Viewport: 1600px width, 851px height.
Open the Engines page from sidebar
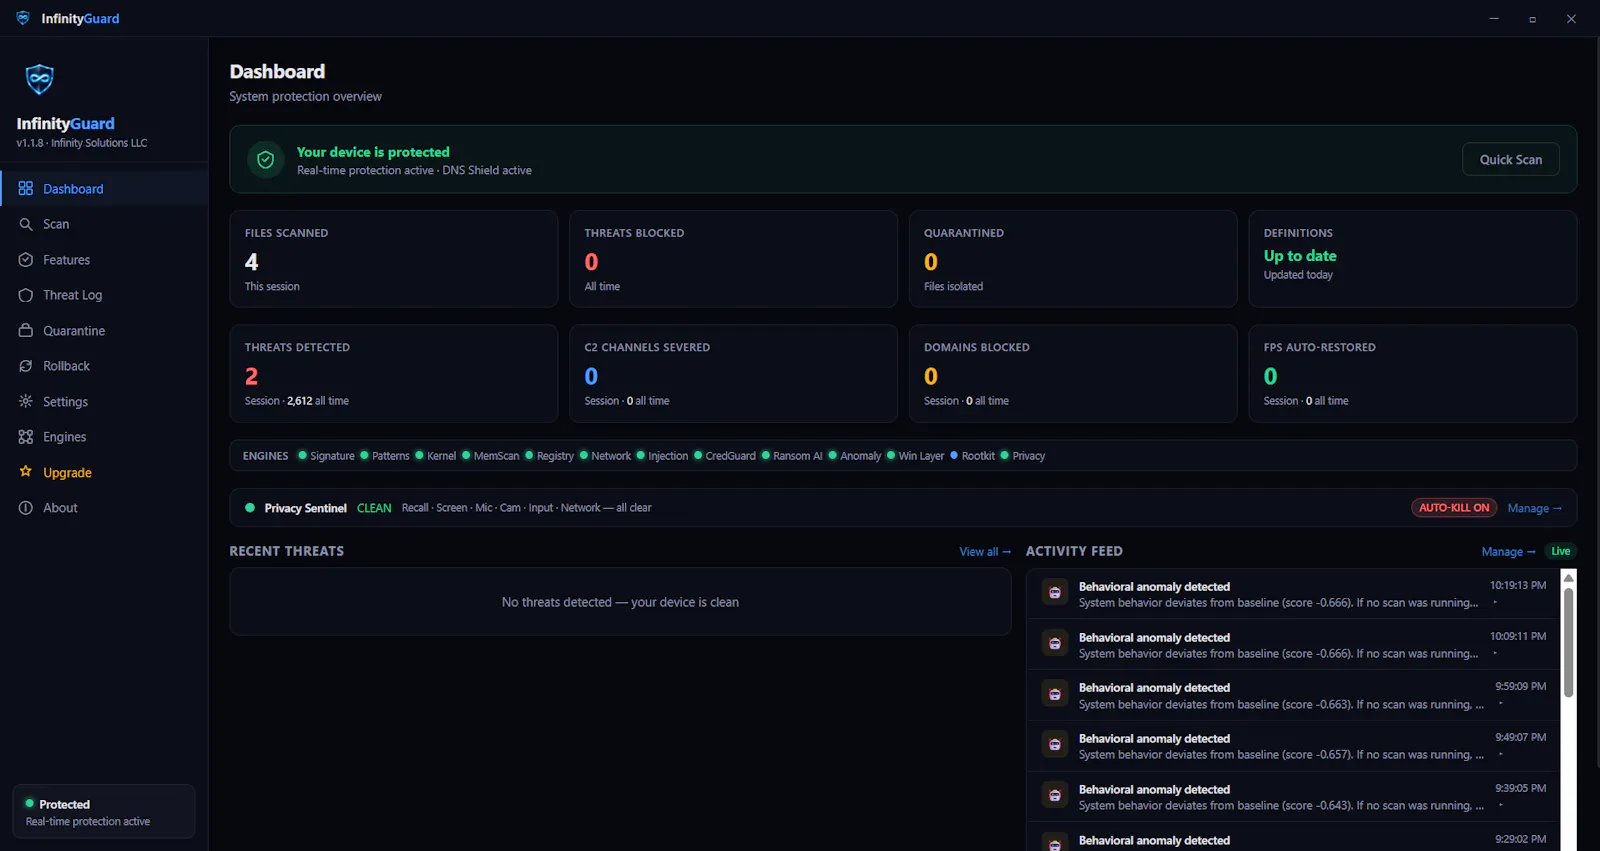[104, 437]
